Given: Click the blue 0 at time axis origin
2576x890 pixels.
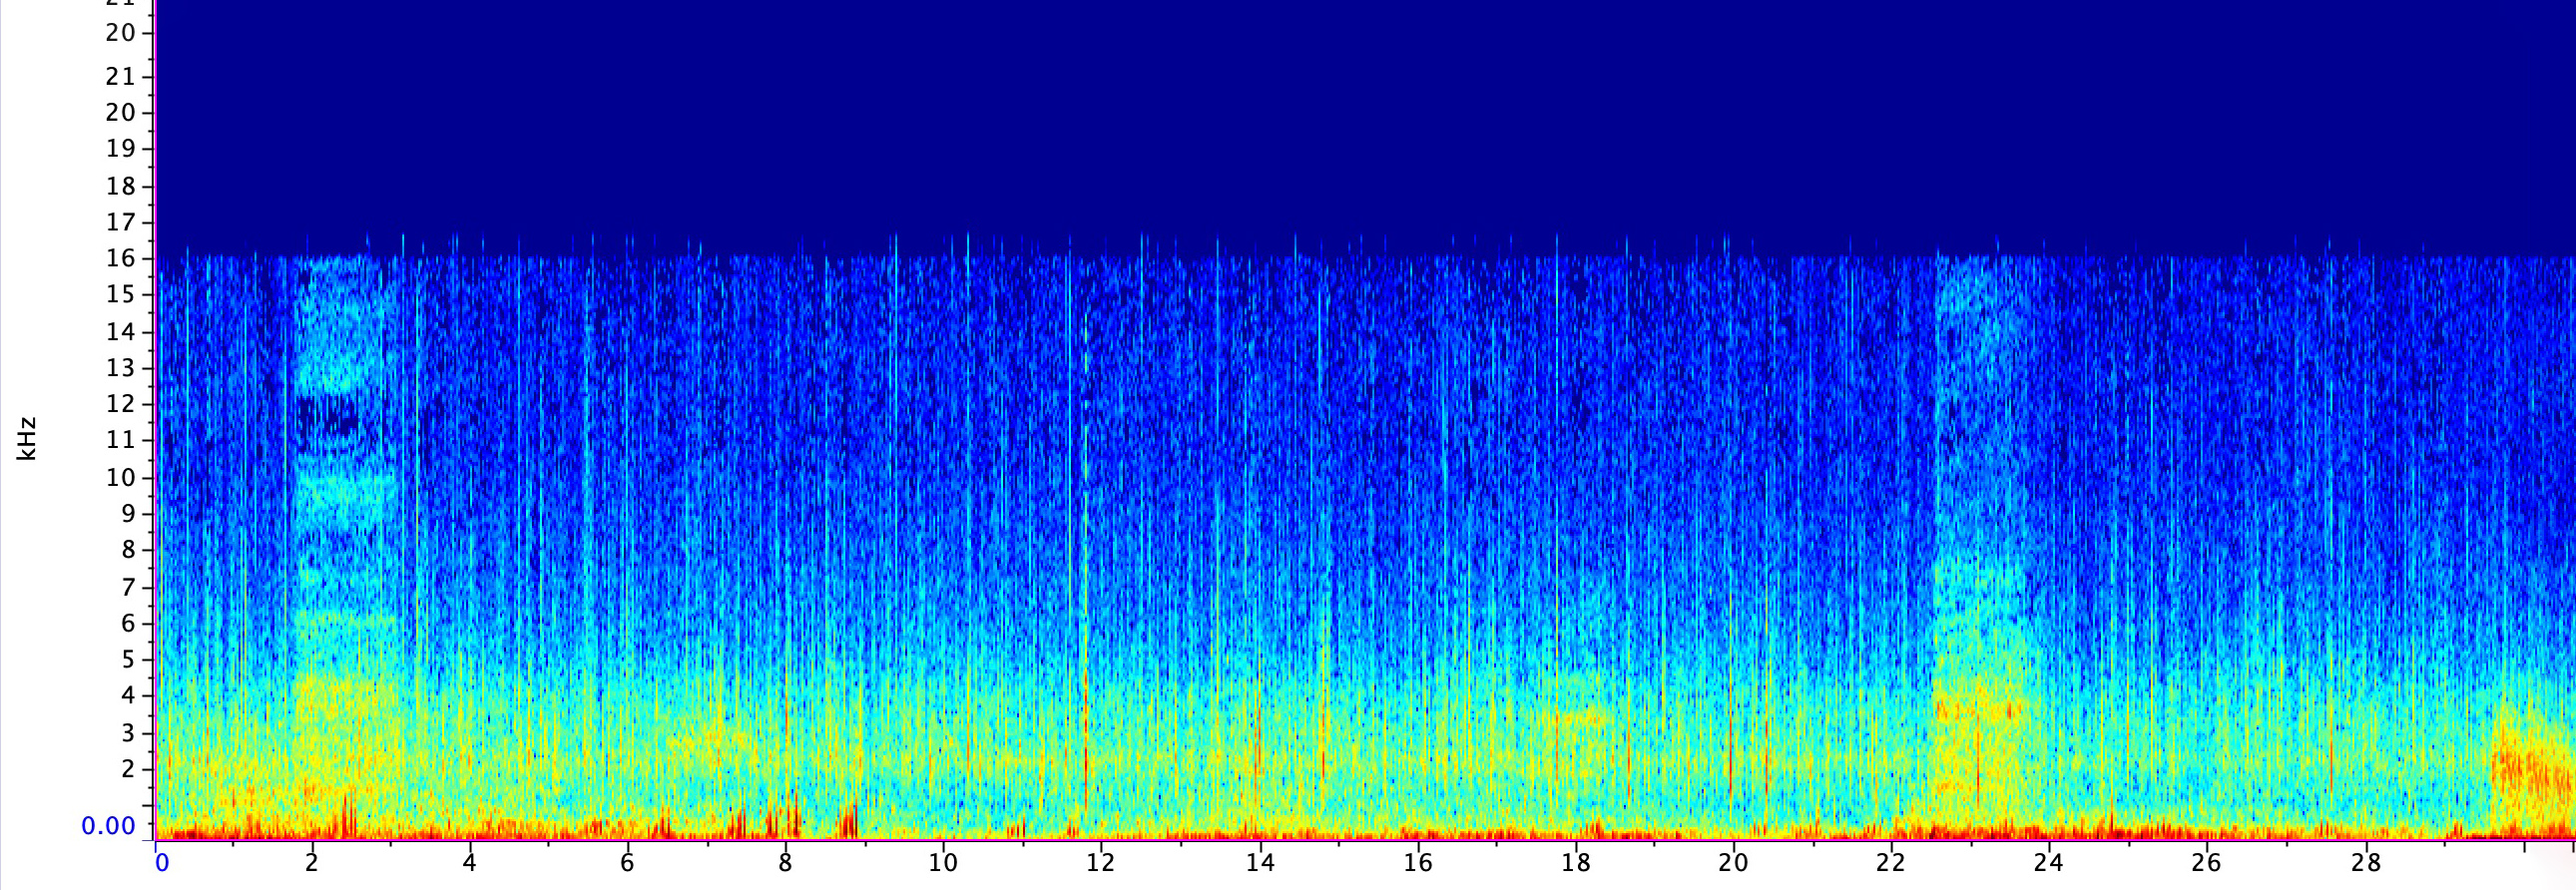Looking at the screenshot, I should pos(162,863).
